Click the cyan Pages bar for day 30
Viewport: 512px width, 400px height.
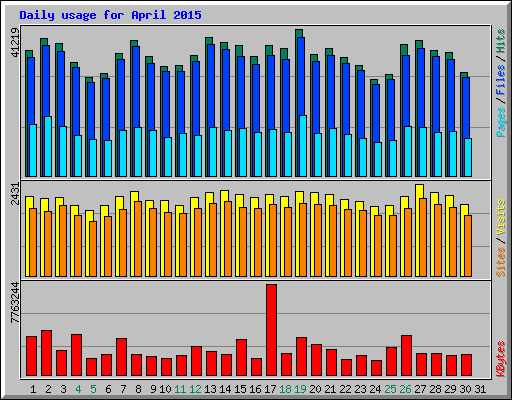pos(468,157)
